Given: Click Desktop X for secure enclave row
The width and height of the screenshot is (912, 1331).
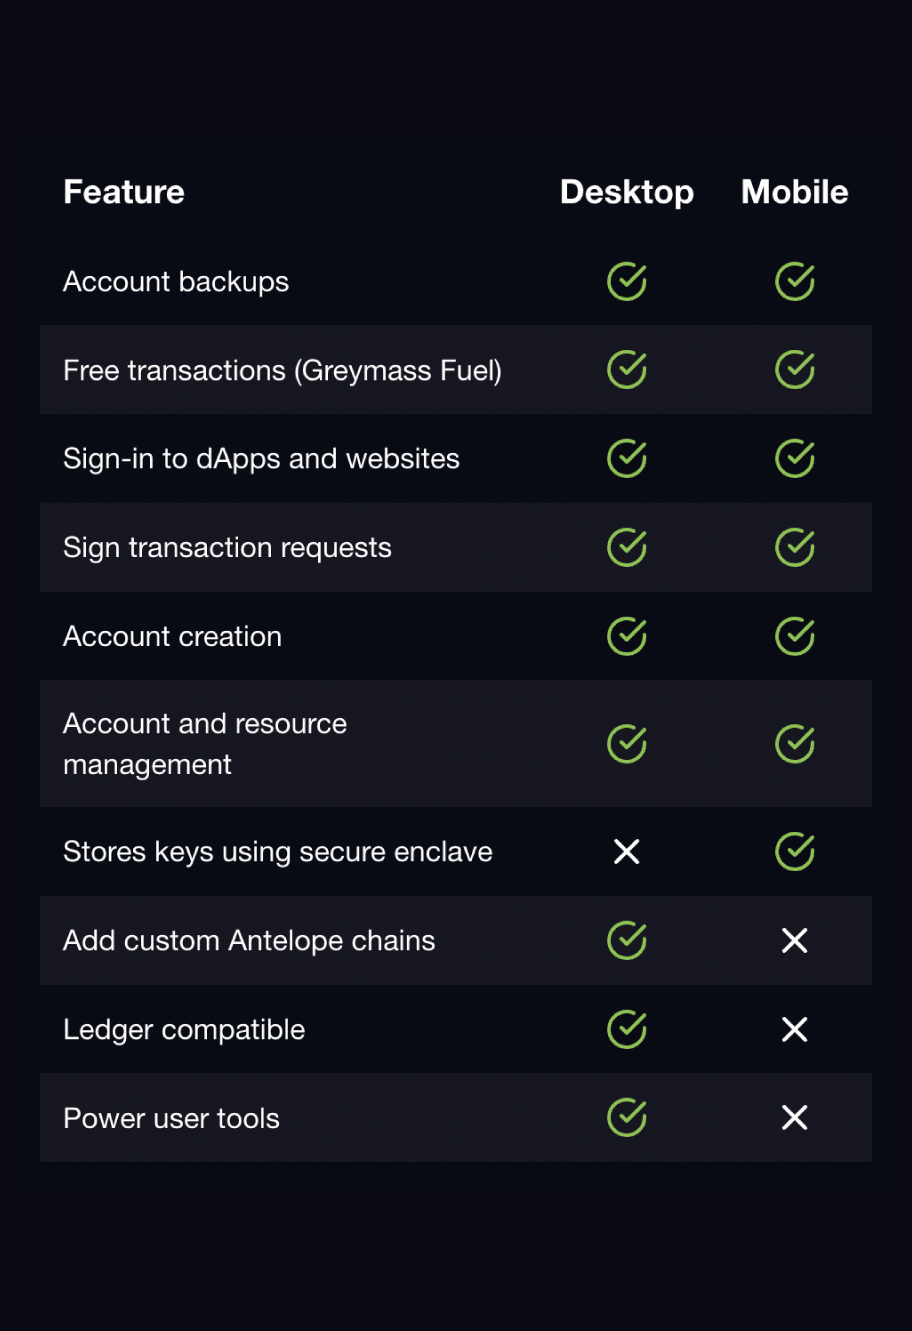Looking at the screenshot, I should (627, 852).
